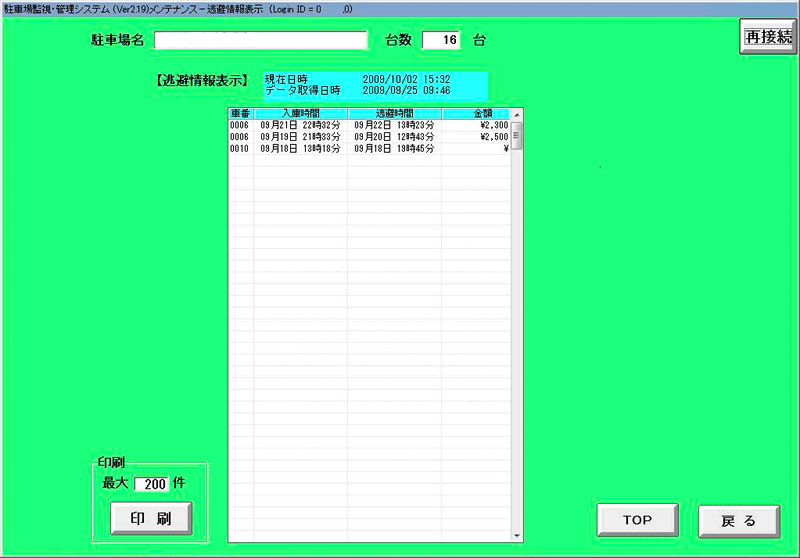Sort by the 車番 column header
800x558 pixels.
(x=240, y=114)
